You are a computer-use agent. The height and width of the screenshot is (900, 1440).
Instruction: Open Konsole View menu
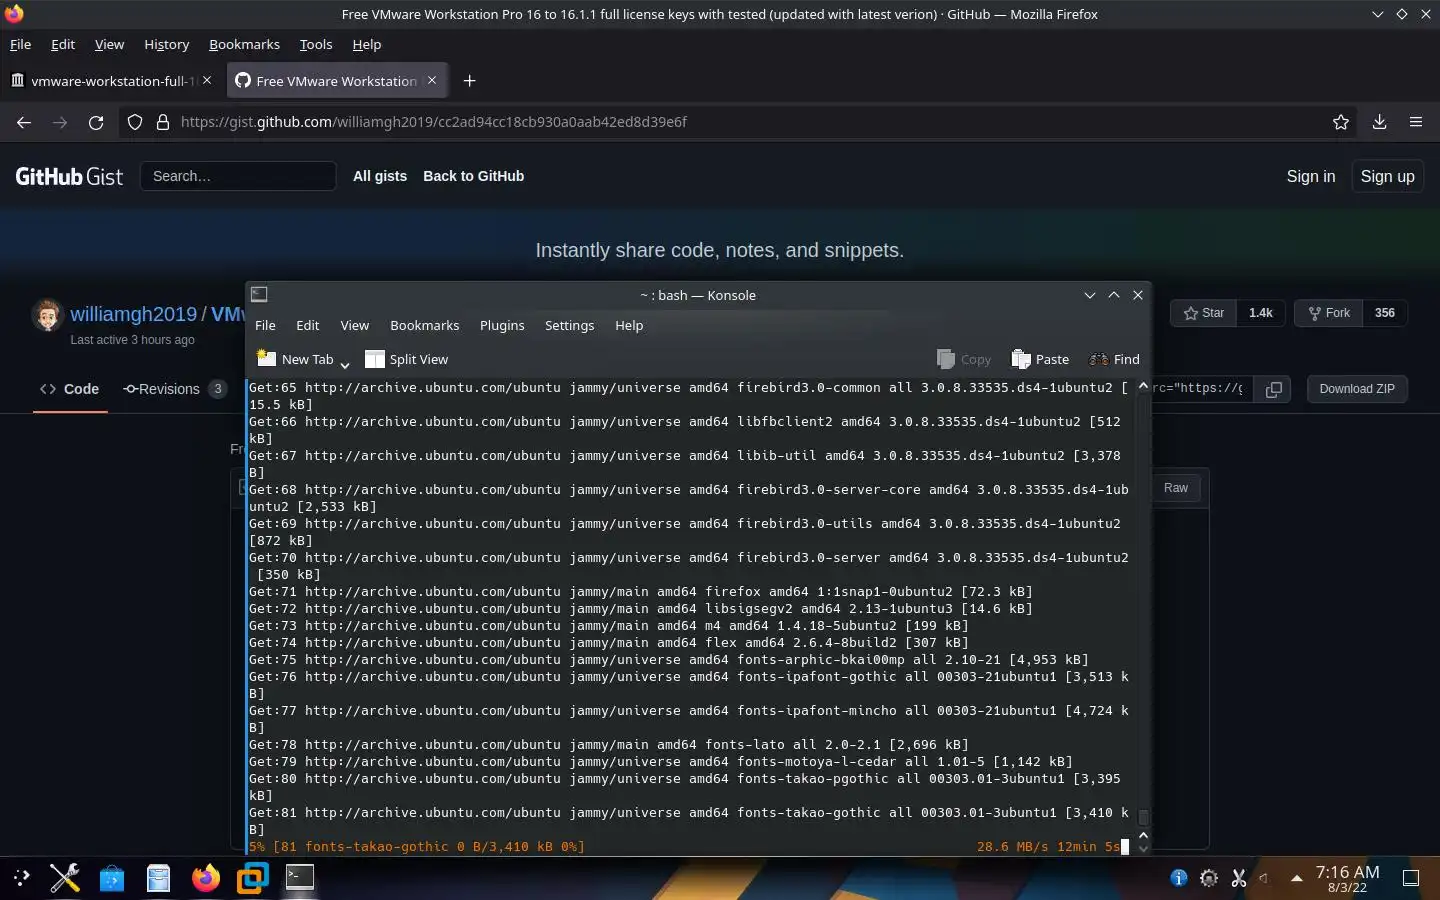pos(355,325)
